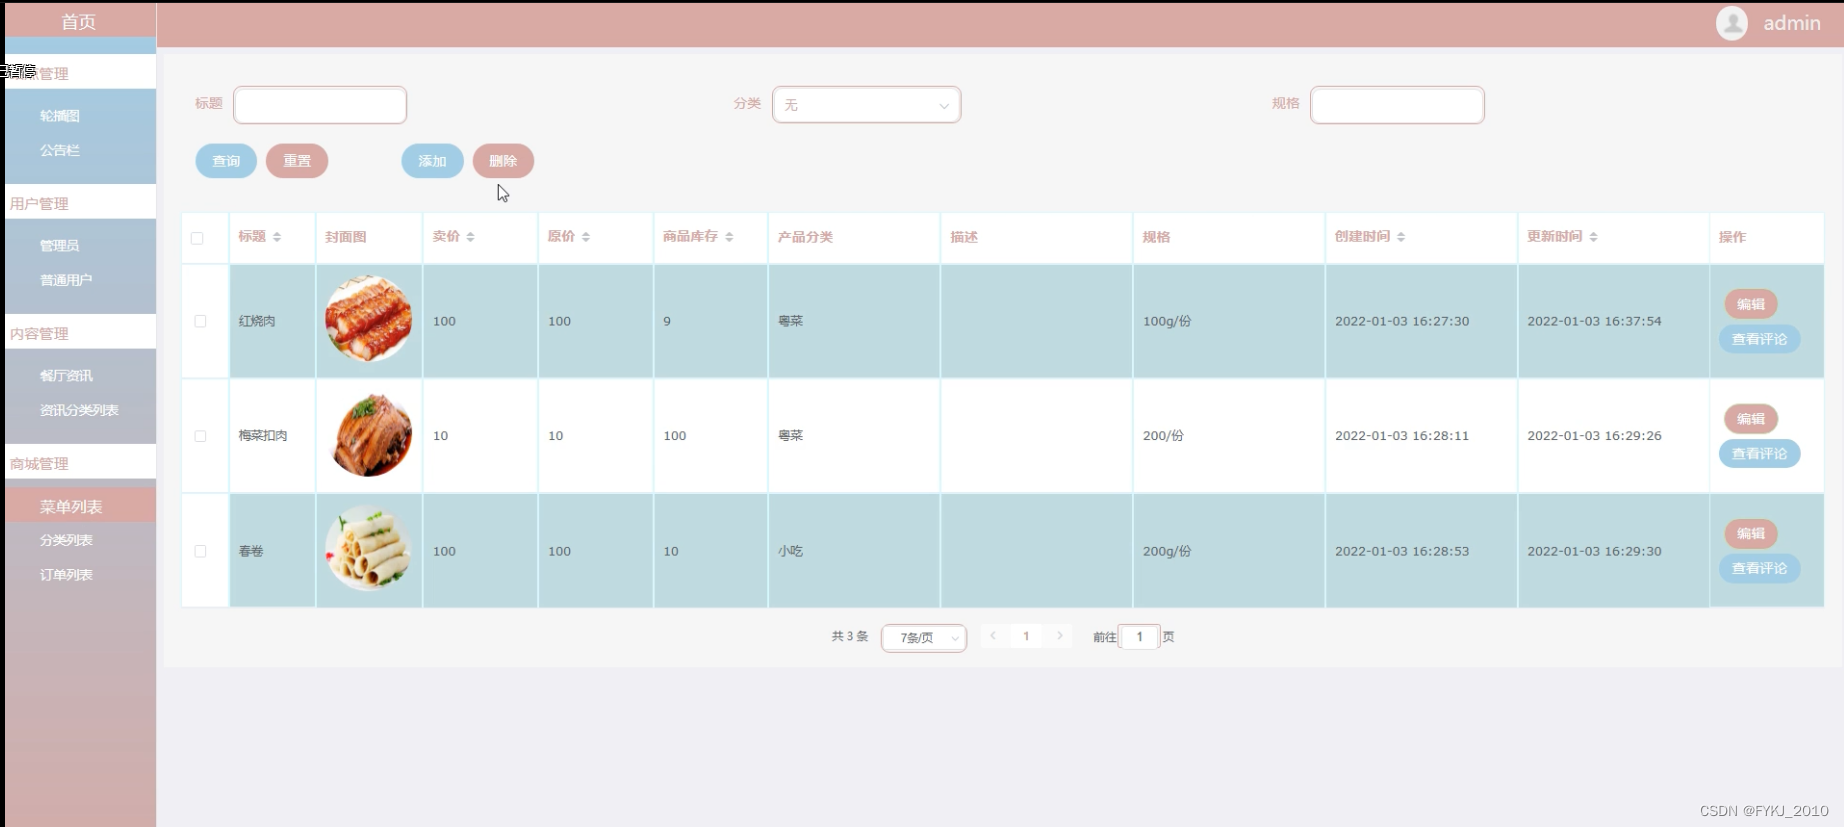Click the 重置 reset button

(x=297, y=161)
